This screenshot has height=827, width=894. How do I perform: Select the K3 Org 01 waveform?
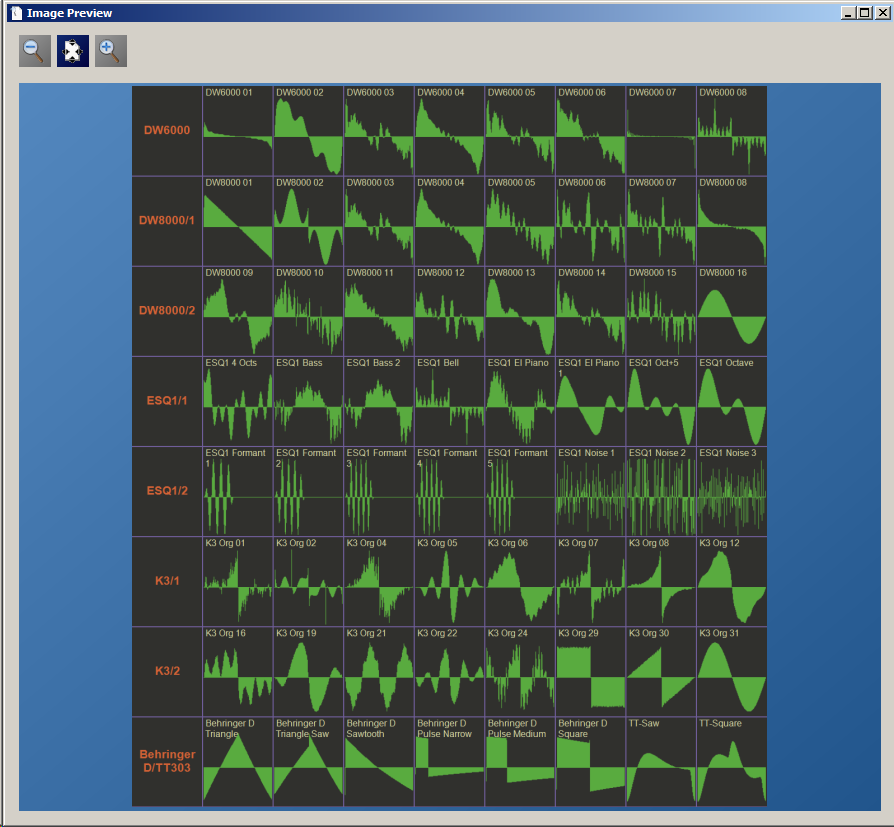click(238, 581)
